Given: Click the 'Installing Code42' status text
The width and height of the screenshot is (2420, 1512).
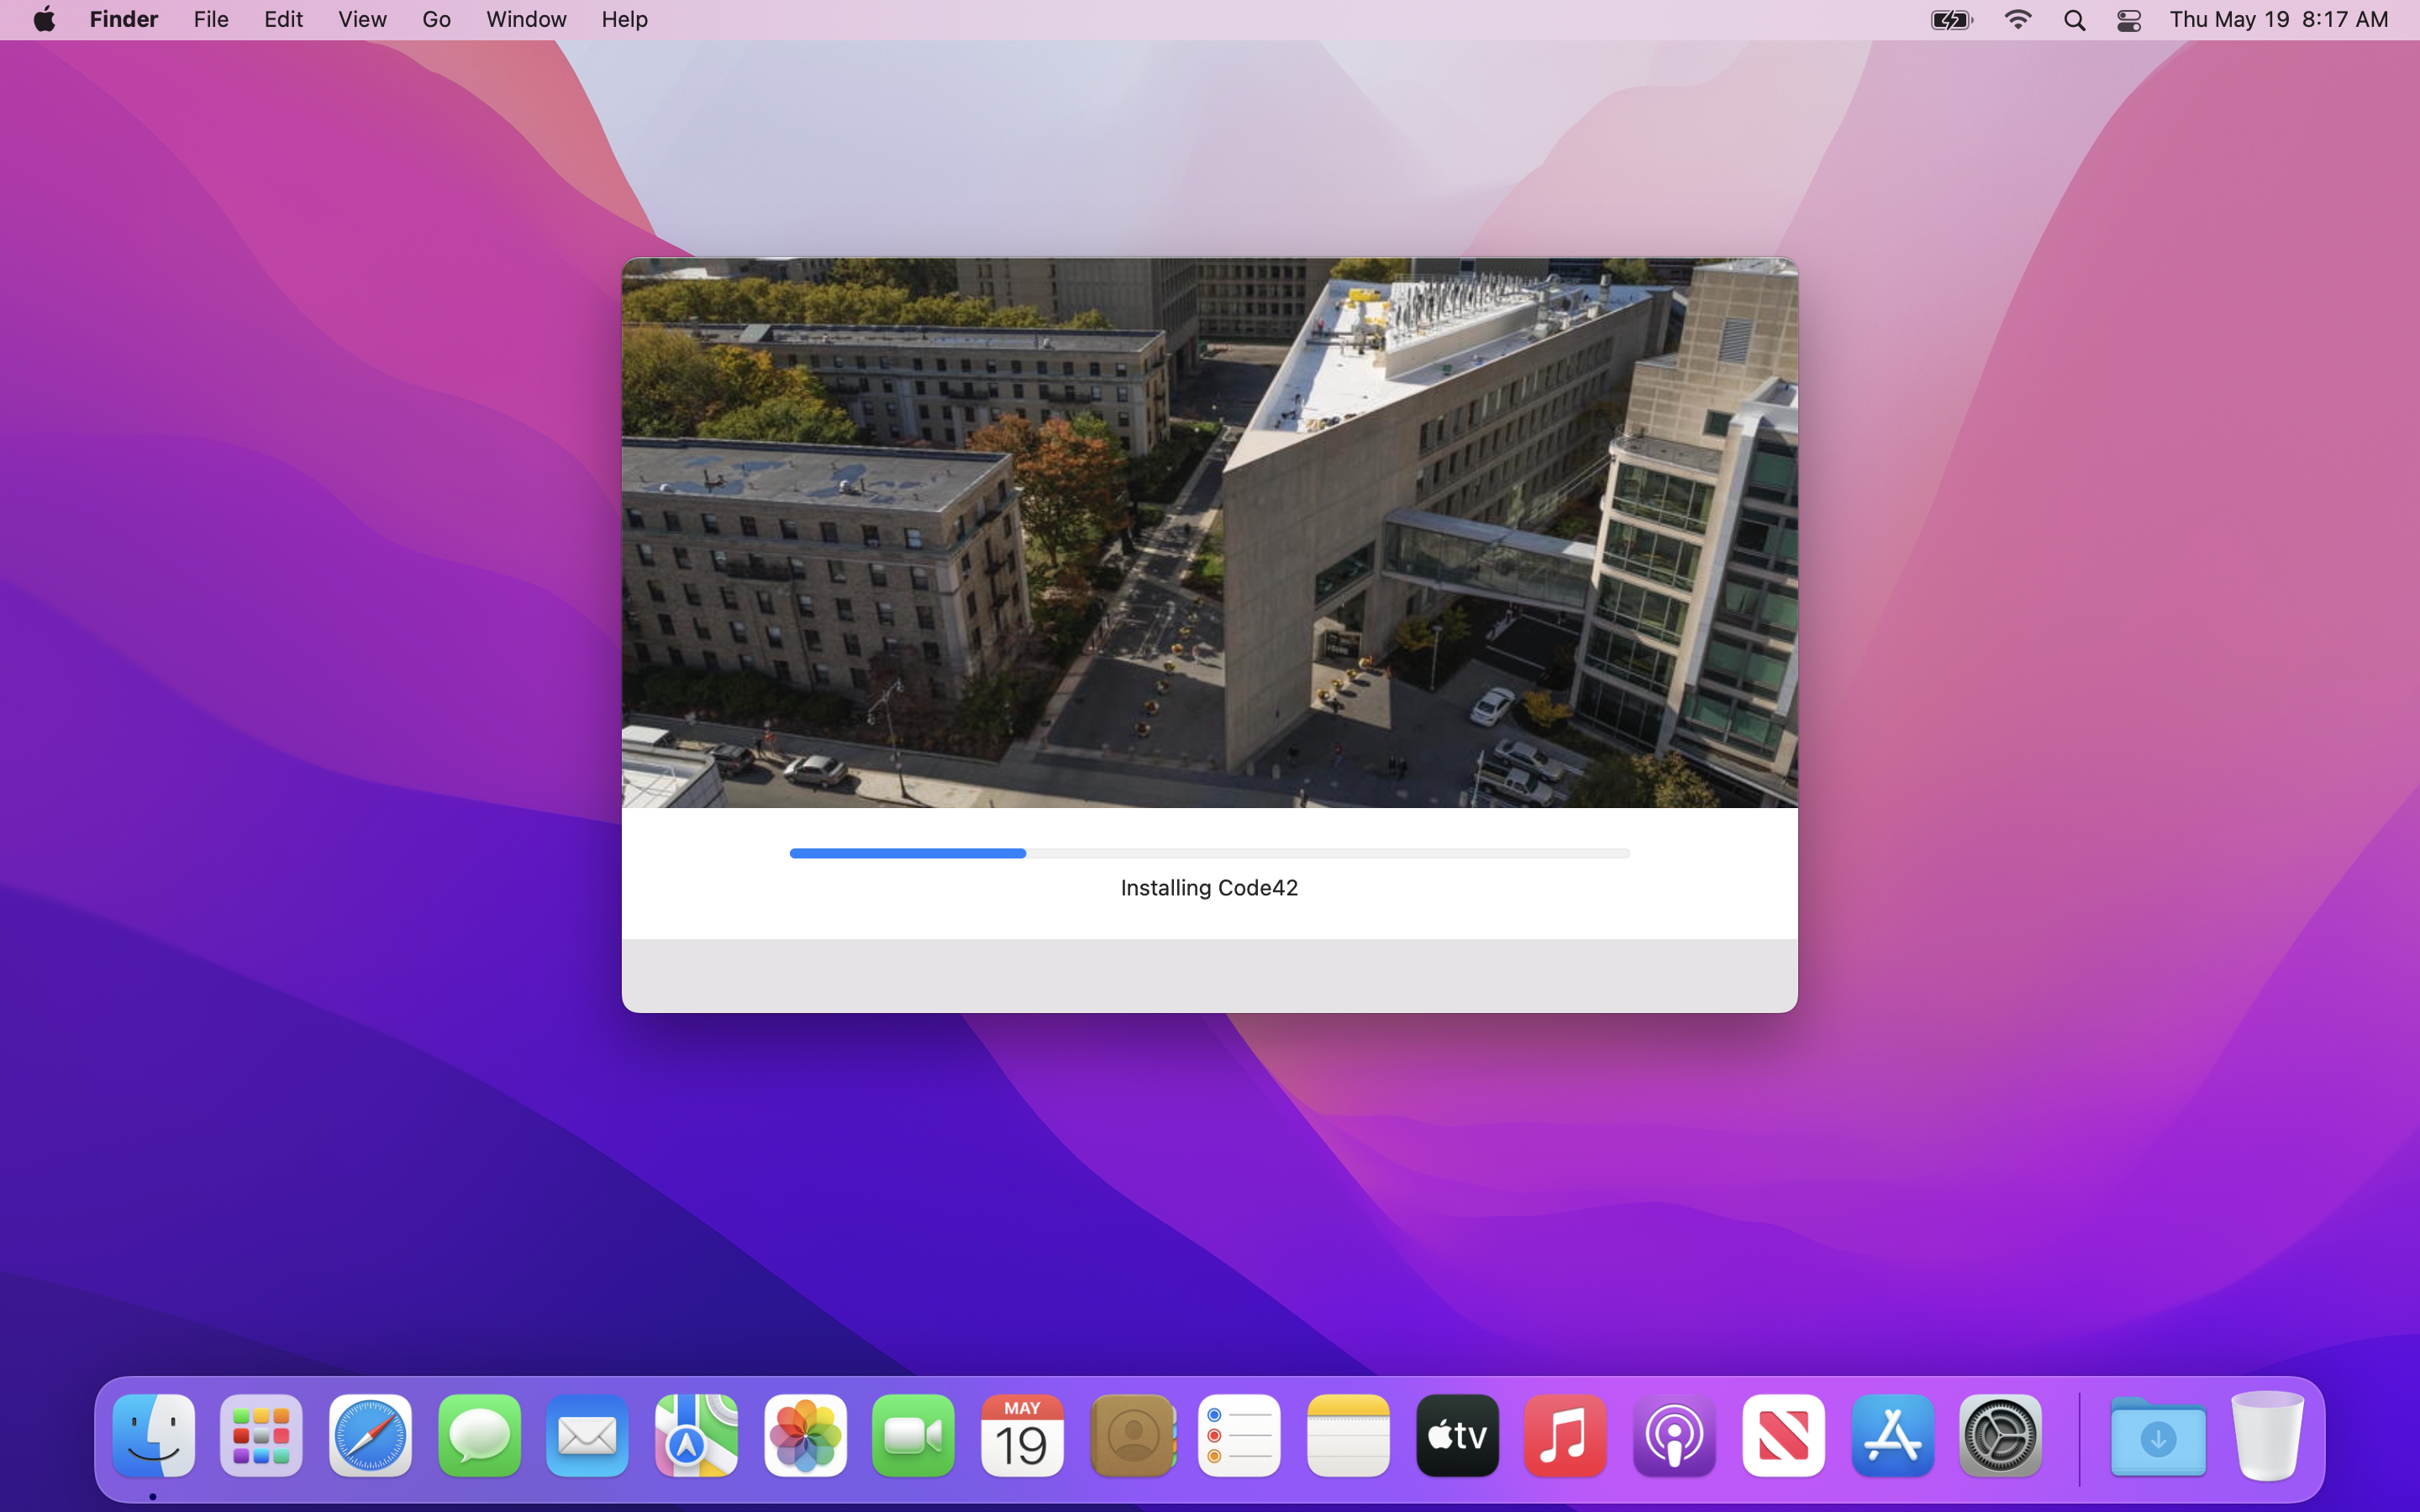Looking at the screenshot, I should (1209, 888).
